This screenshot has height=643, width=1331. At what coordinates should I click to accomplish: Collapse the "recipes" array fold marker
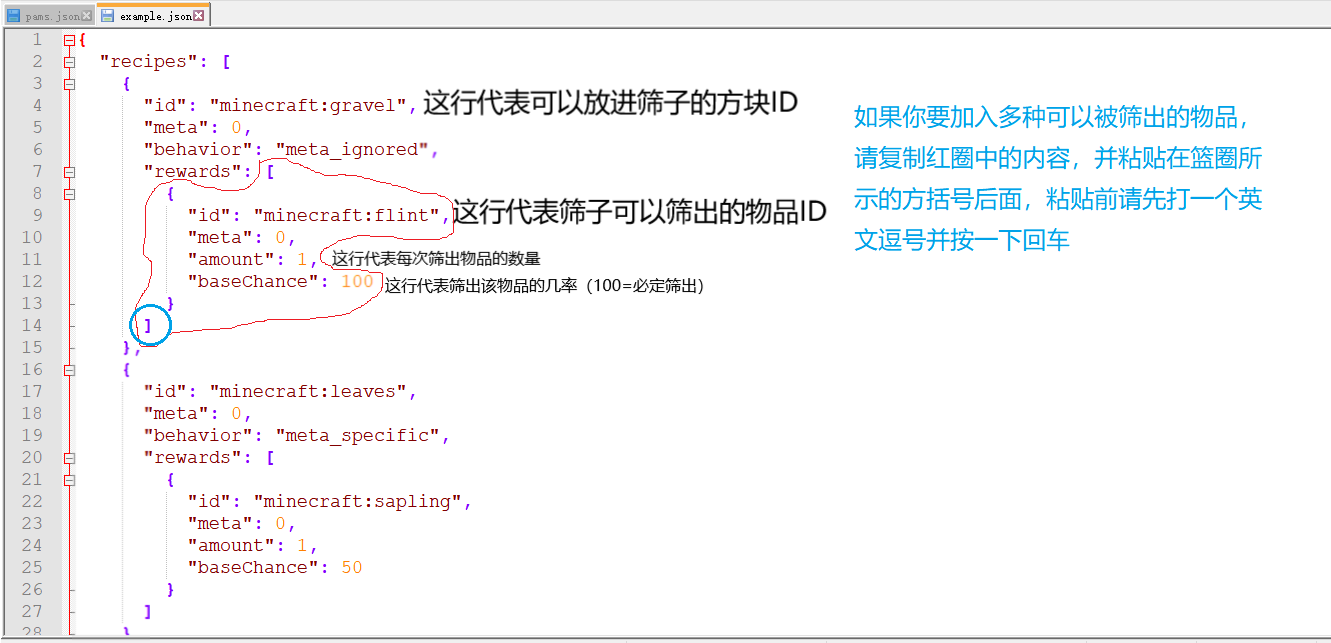click(68, 62)
